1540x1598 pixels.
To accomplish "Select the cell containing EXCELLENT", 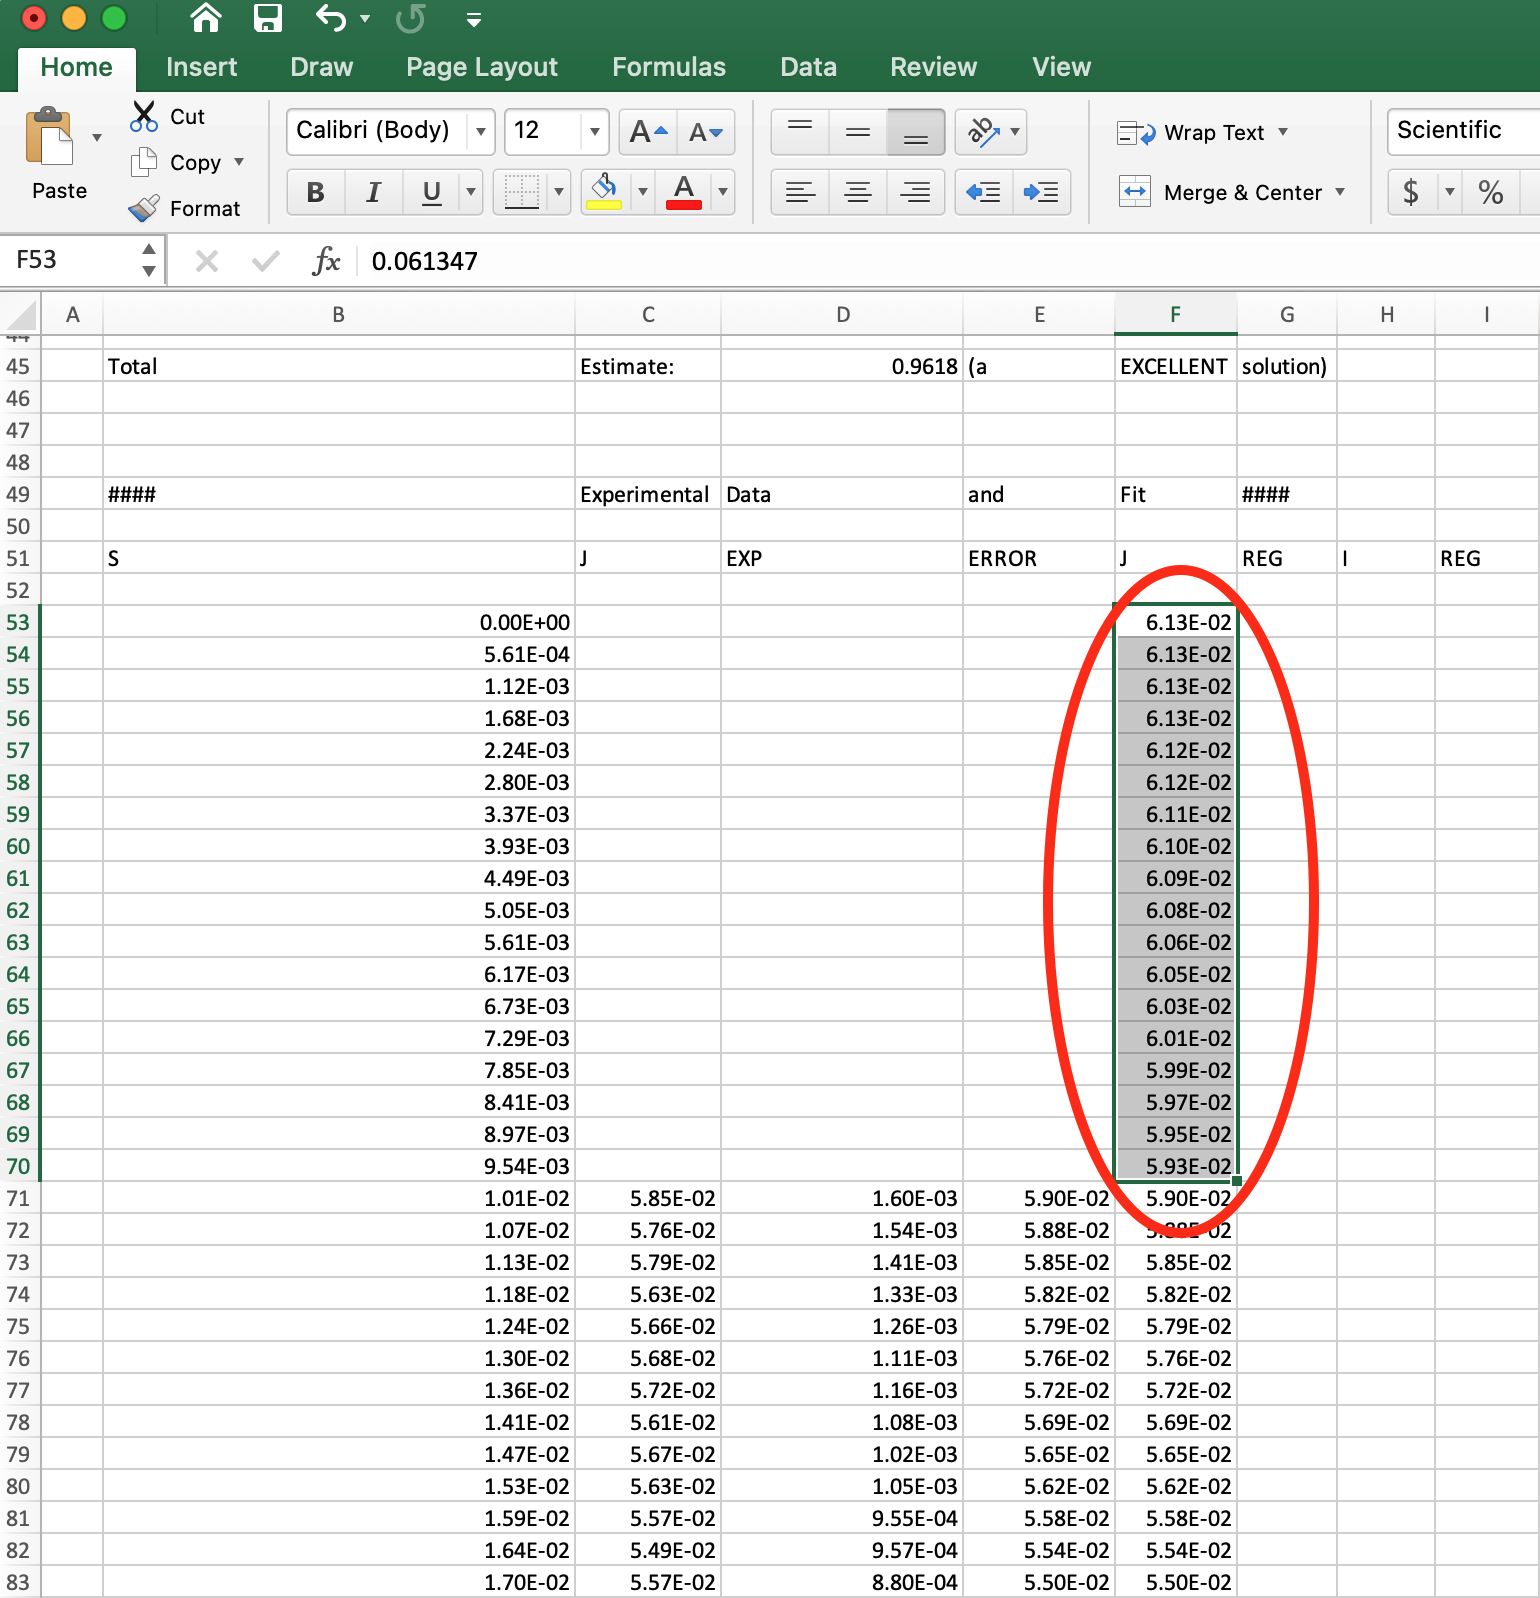I will 1175,366.
